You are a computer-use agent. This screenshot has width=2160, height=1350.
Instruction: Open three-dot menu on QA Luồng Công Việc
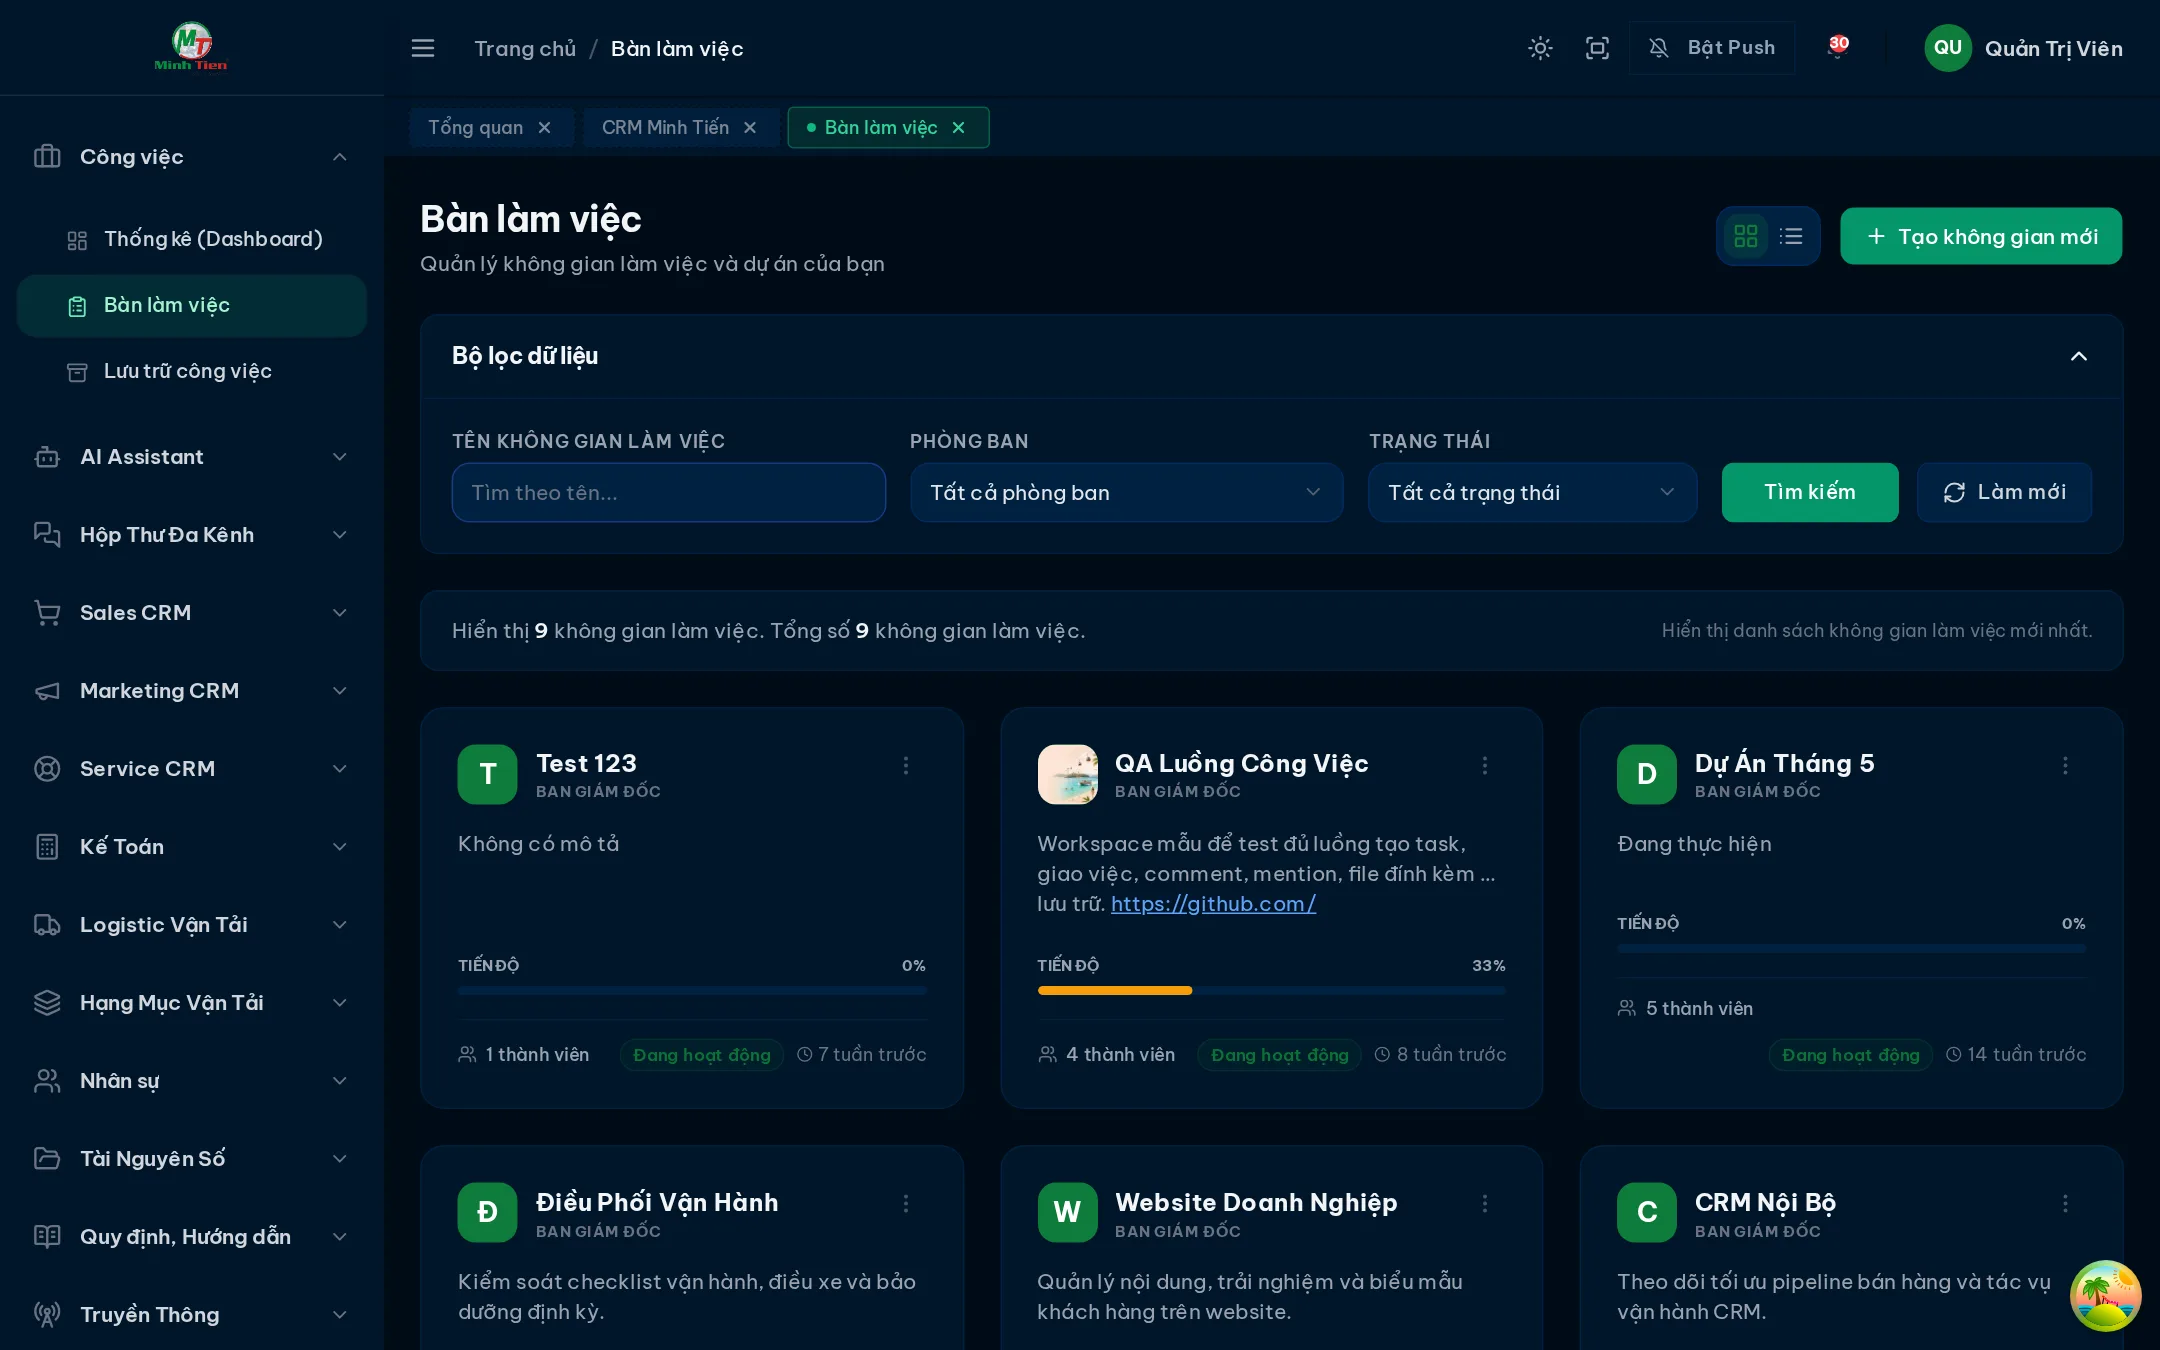click(1485, 765)
